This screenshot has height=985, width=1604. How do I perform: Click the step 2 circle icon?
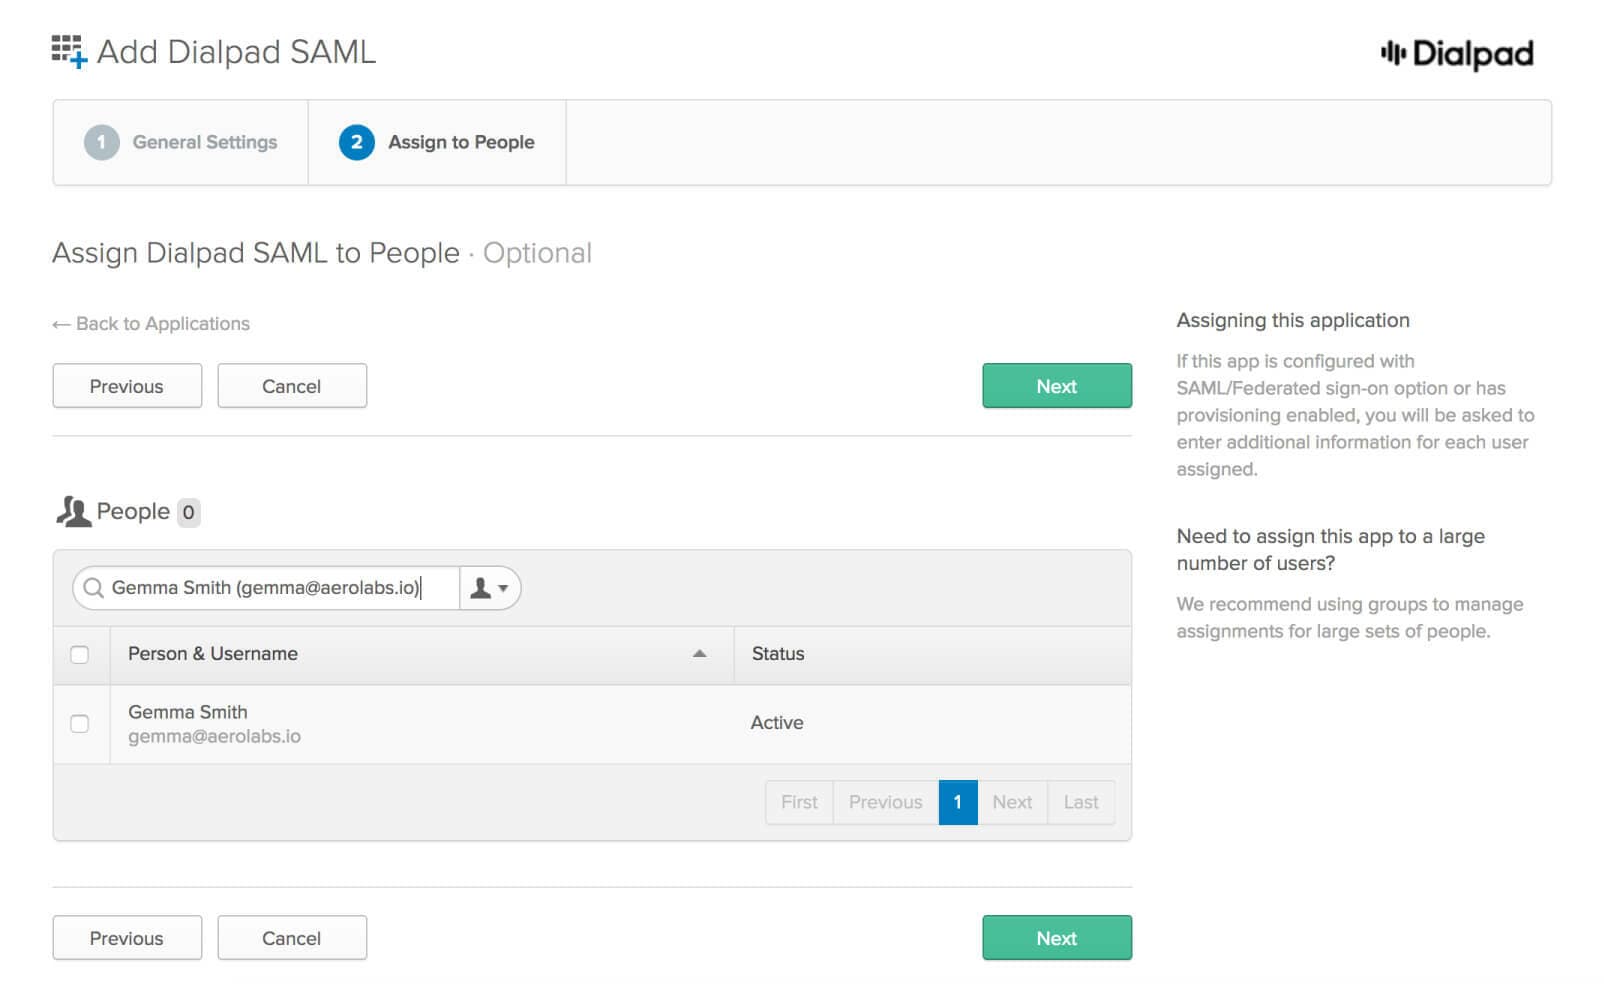pyautogui.click(x=356, y=143)
